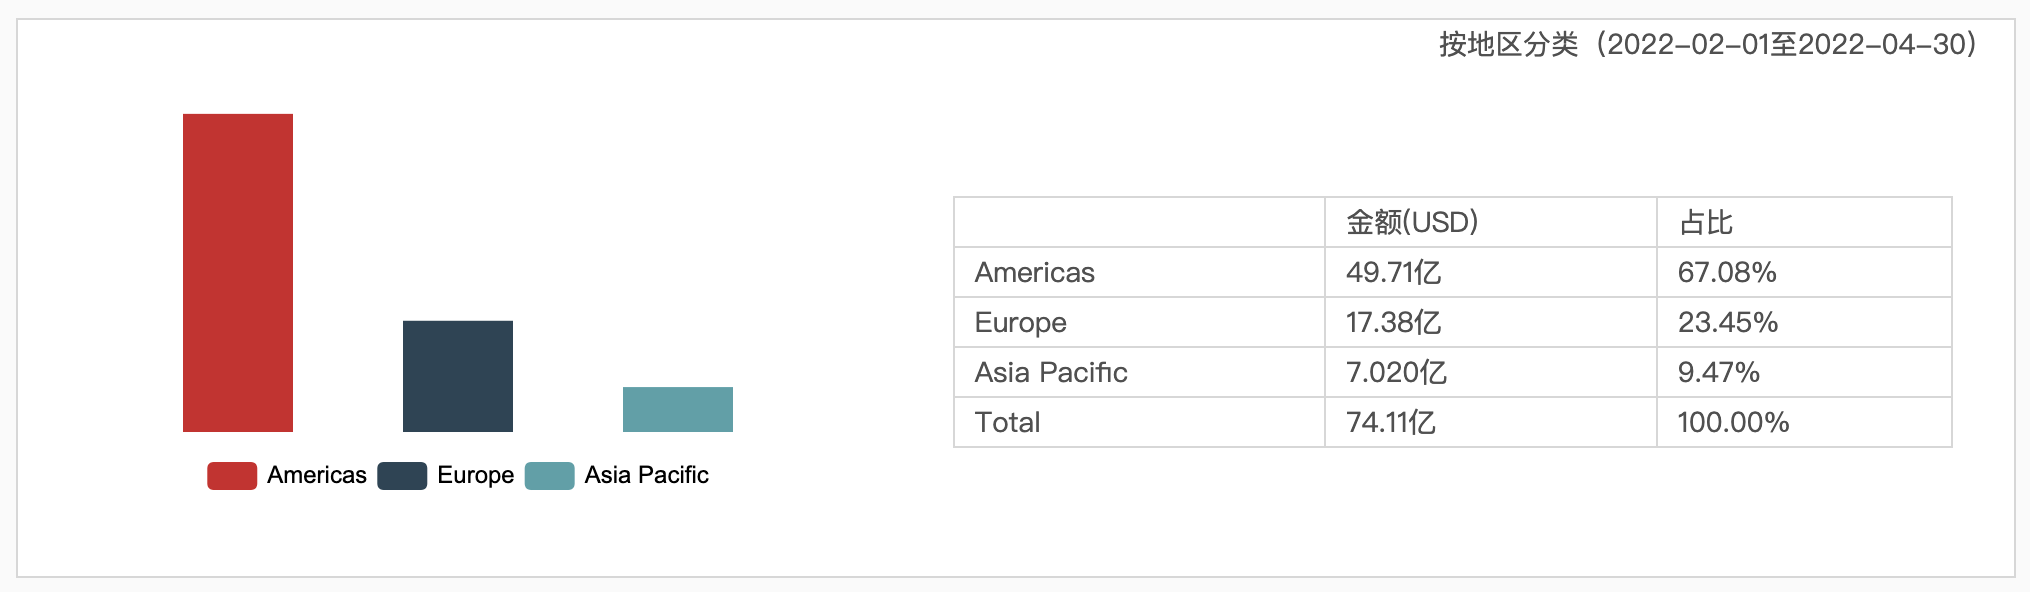Click the 占比 column header
The width and height of the screenshot is (2030, 592).
(x=1706, y=222)
